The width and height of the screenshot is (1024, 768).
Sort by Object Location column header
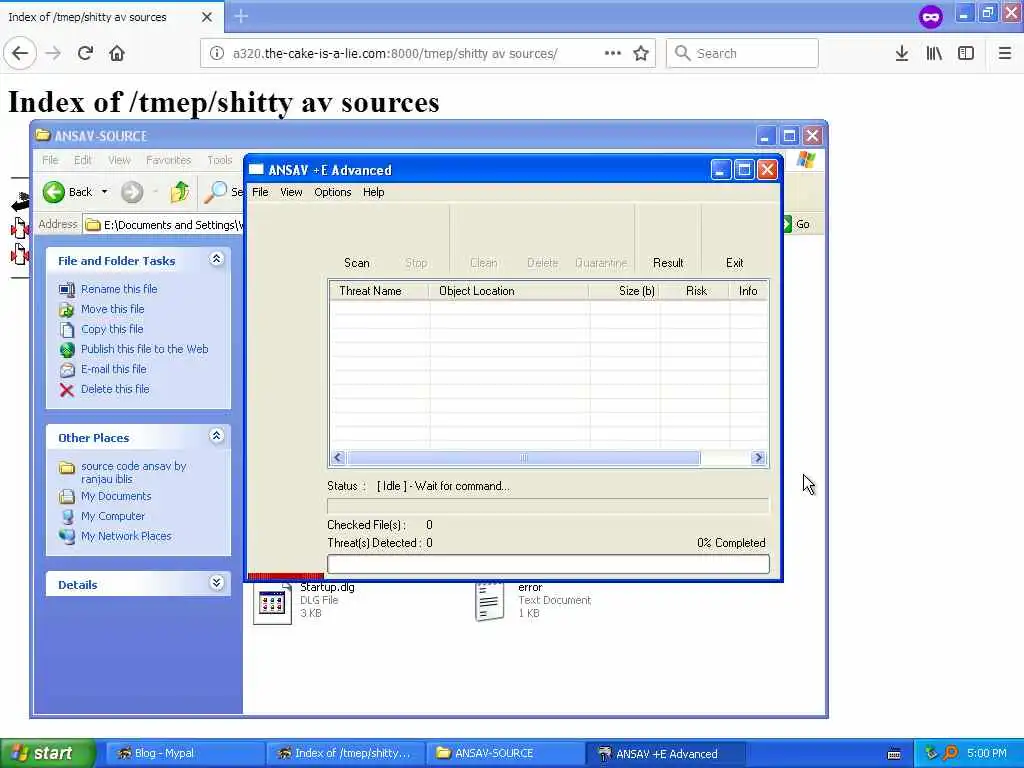pyautogui.click(x=509, y=291)
